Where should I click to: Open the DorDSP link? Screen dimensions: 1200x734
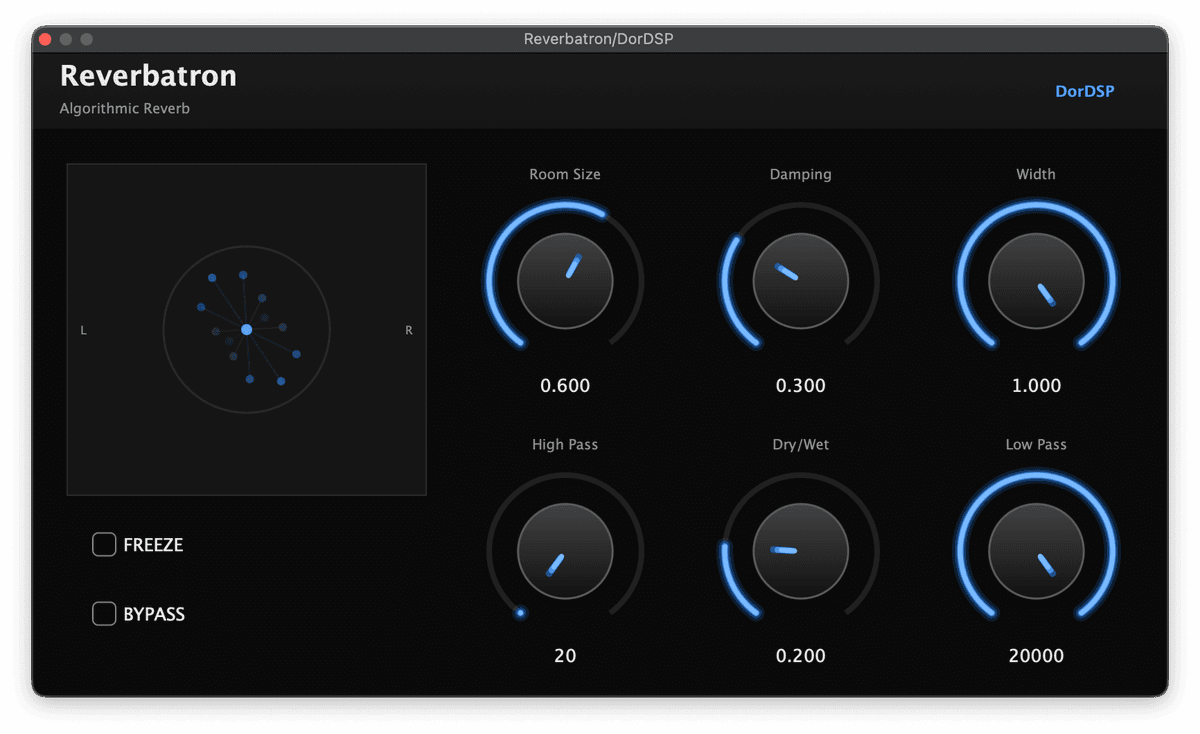click(1085, 90)
